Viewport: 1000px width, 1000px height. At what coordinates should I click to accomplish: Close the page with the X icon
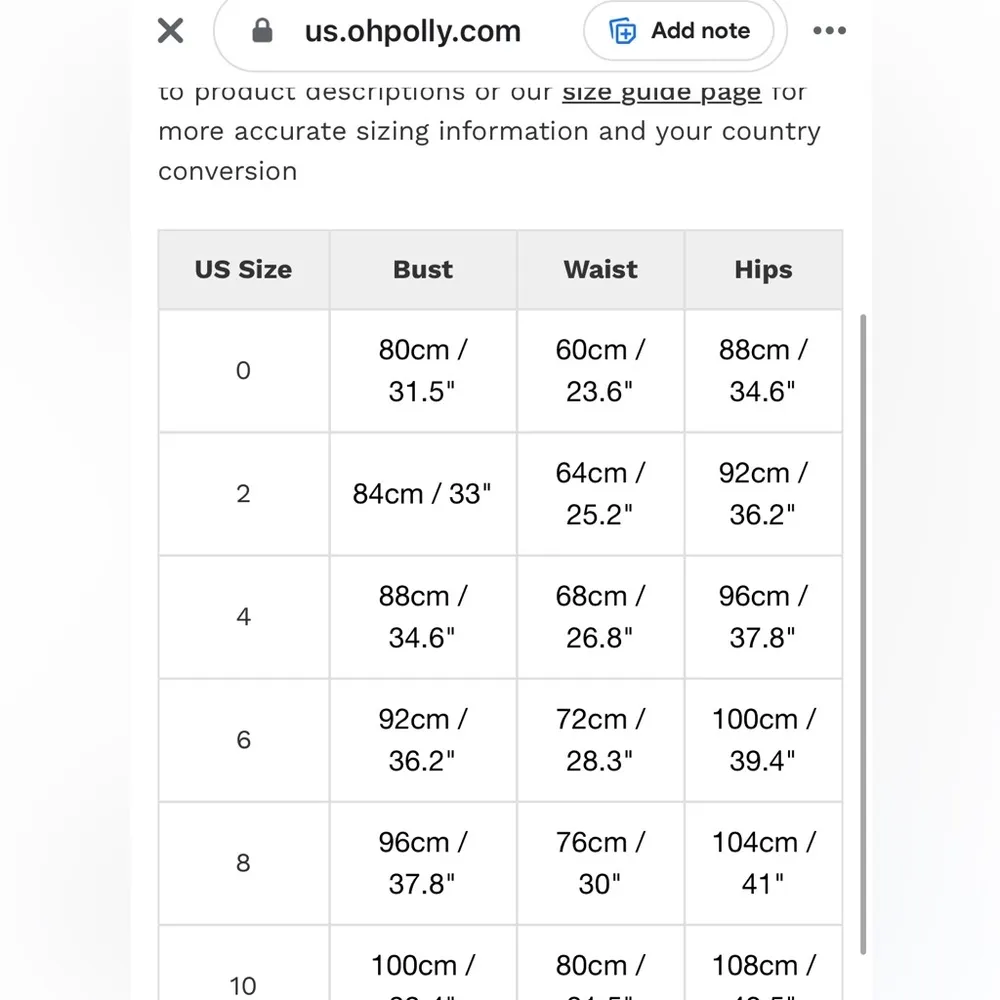(x=171, y=31)
